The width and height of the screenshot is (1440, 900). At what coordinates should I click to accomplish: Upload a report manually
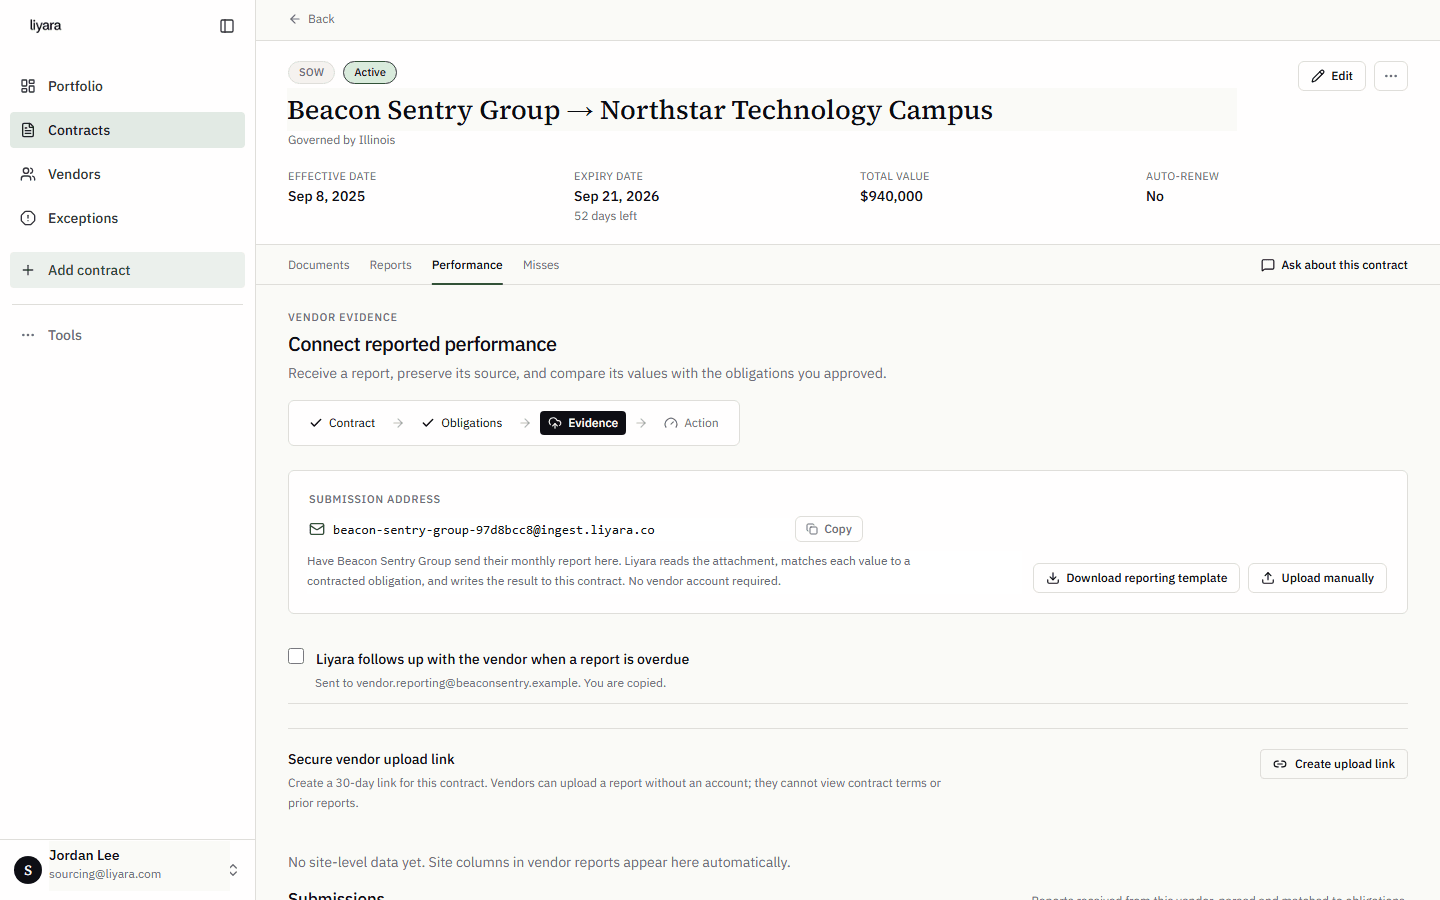click(x=1317, y=578)
